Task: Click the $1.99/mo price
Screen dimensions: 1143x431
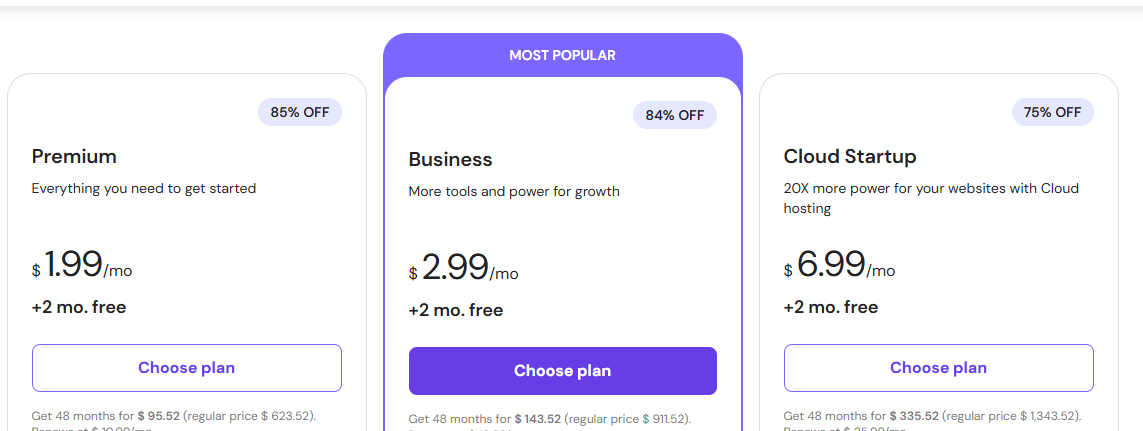Action: 82,265
